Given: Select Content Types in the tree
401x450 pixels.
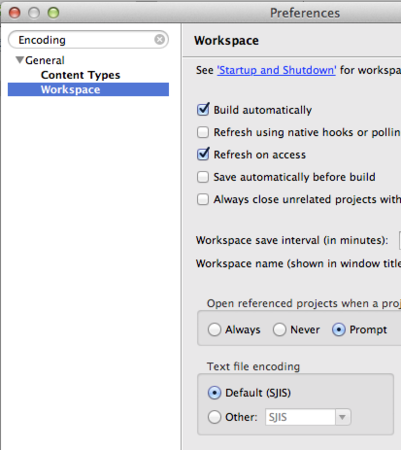Looking at the screenshot, I should 80,75.
